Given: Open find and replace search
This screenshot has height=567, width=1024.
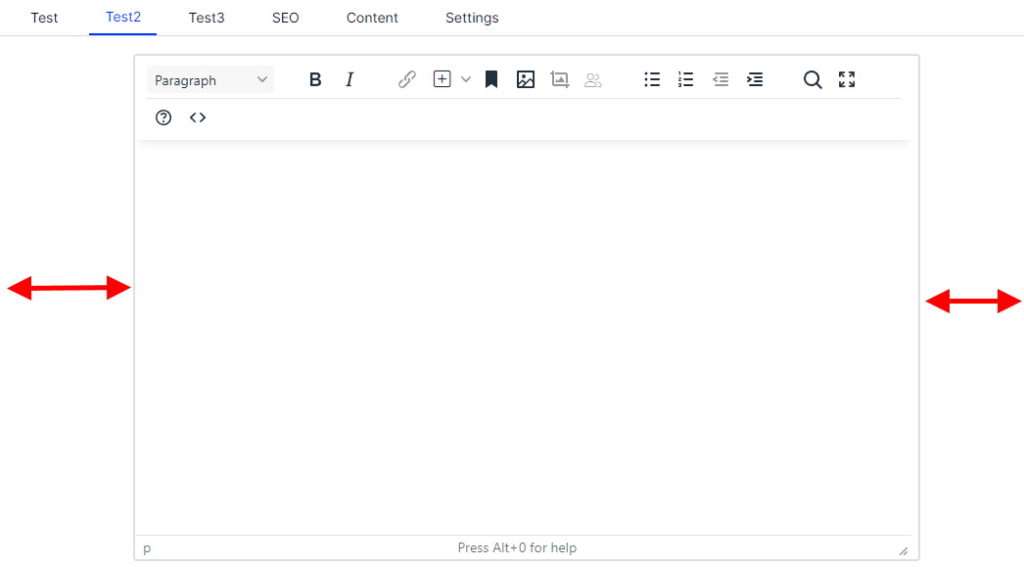Looking at the screenshot, I should [812, 80].
